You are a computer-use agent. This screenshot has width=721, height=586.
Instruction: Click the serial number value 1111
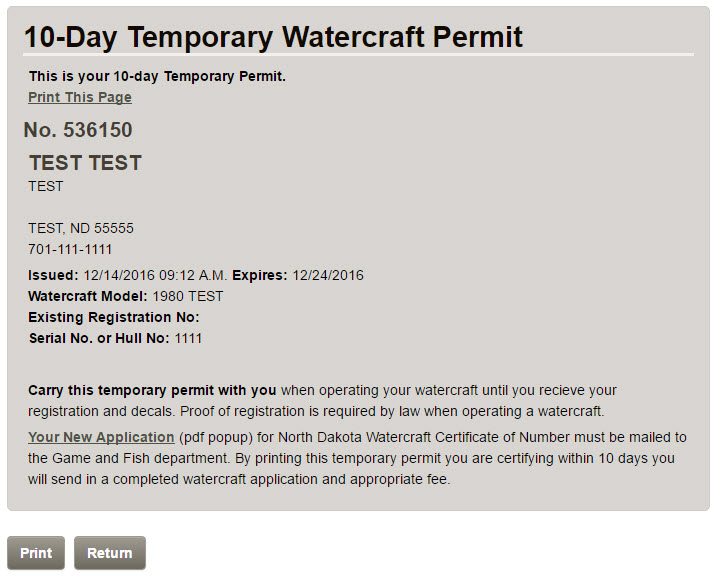point(188,339)
